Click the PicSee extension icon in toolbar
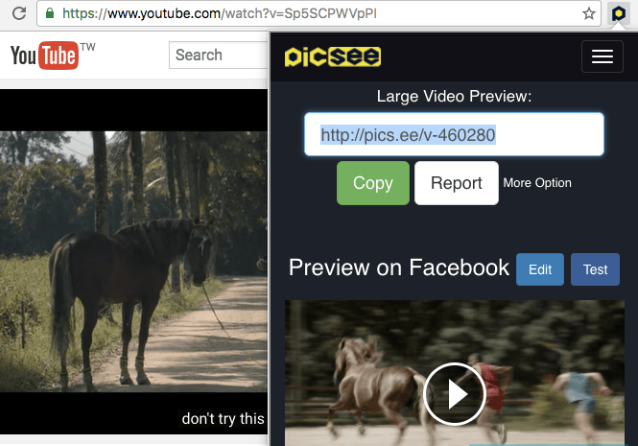This screenshot has height=446, width=638. coord(618,14)
